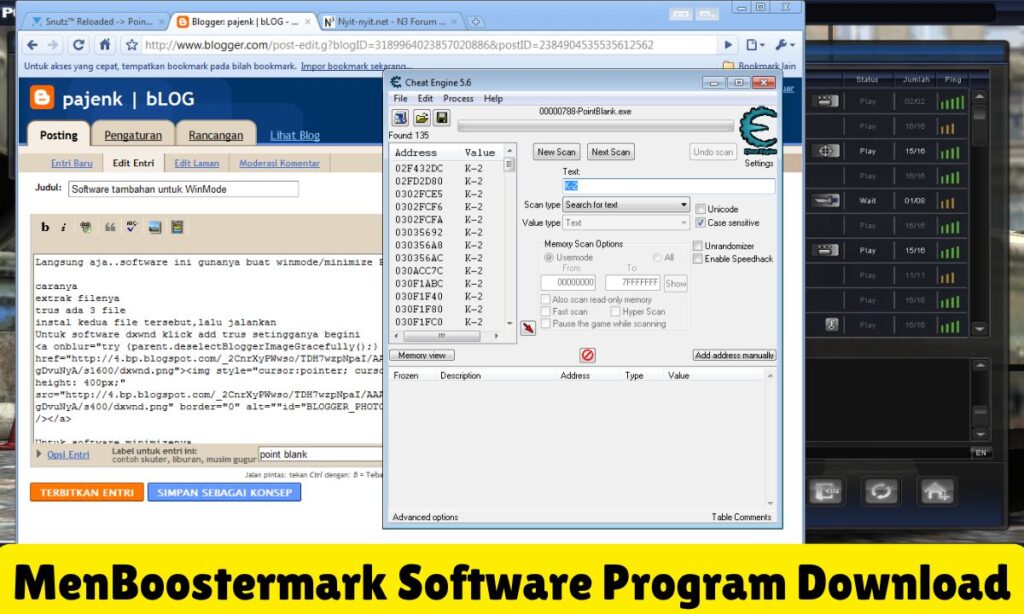Click the bold formatting icon in editor

(x=45, y=227)
